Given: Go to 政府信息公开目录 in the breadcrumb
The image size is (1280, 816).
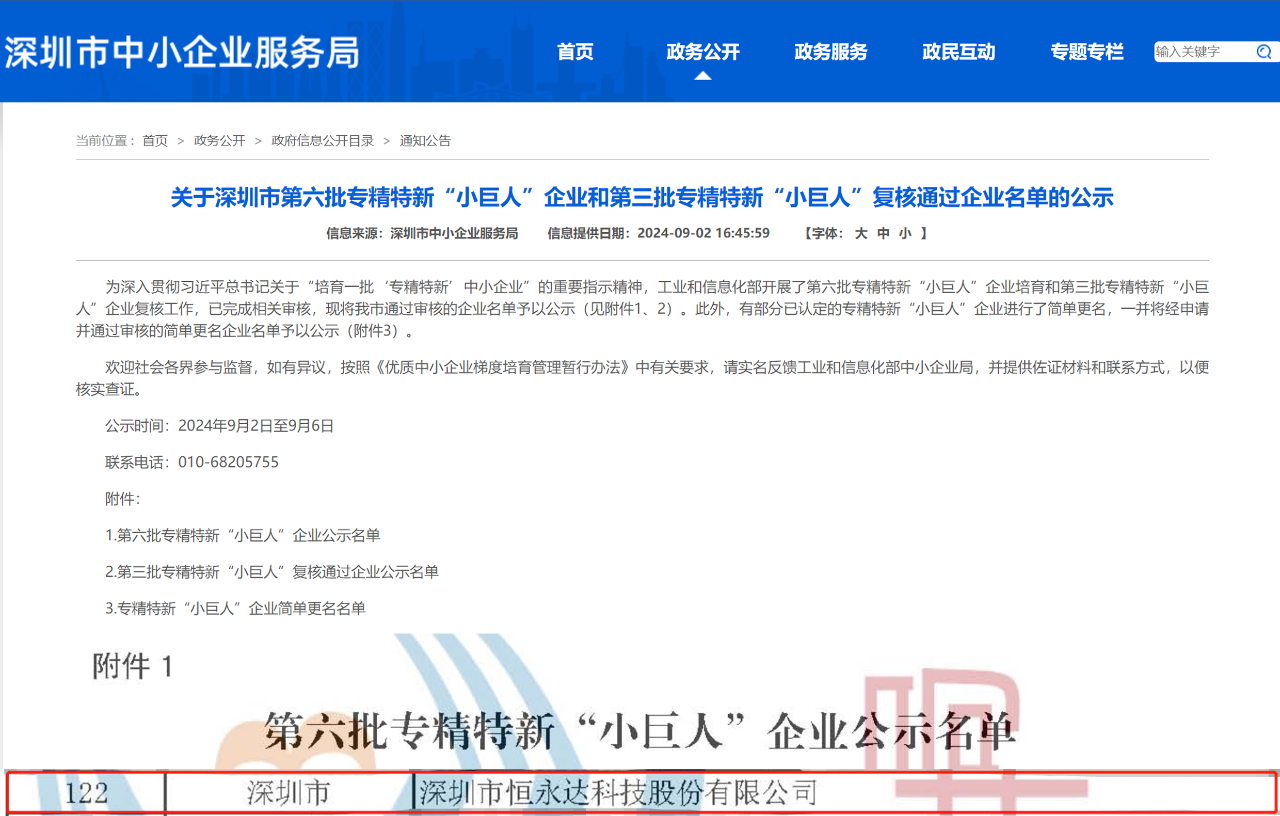Looking at the screenshot, I should click(x=323, y=141).
